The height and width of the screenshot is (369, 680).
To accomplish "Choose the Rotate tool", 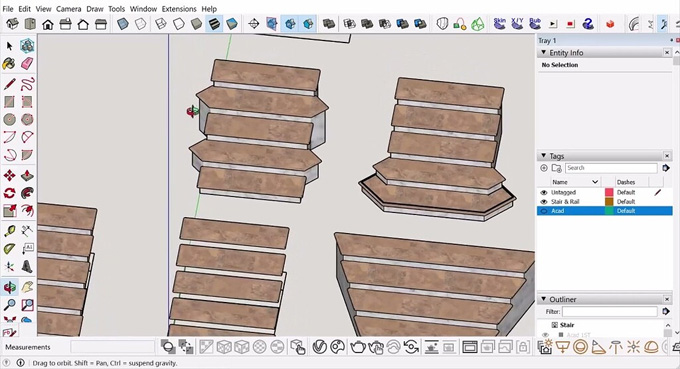I will point(10,193).
